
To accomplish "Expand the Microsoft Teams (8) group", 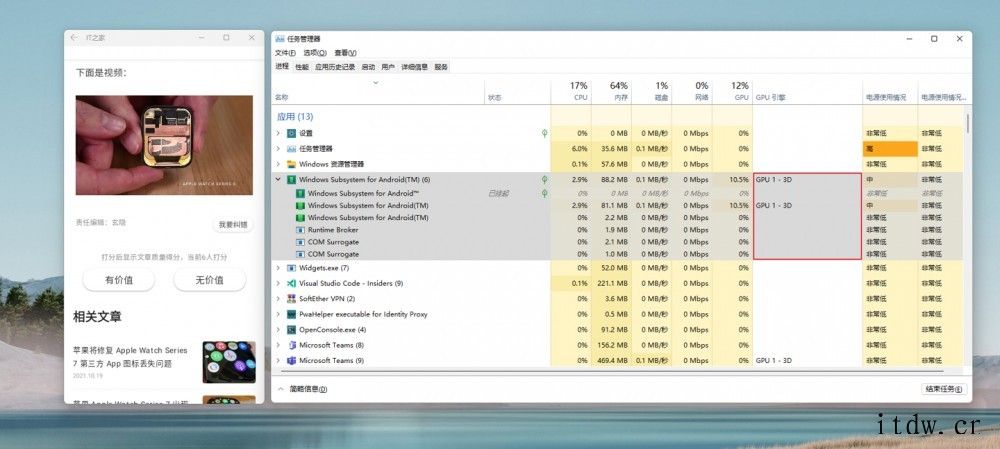I will pos(278,345).
